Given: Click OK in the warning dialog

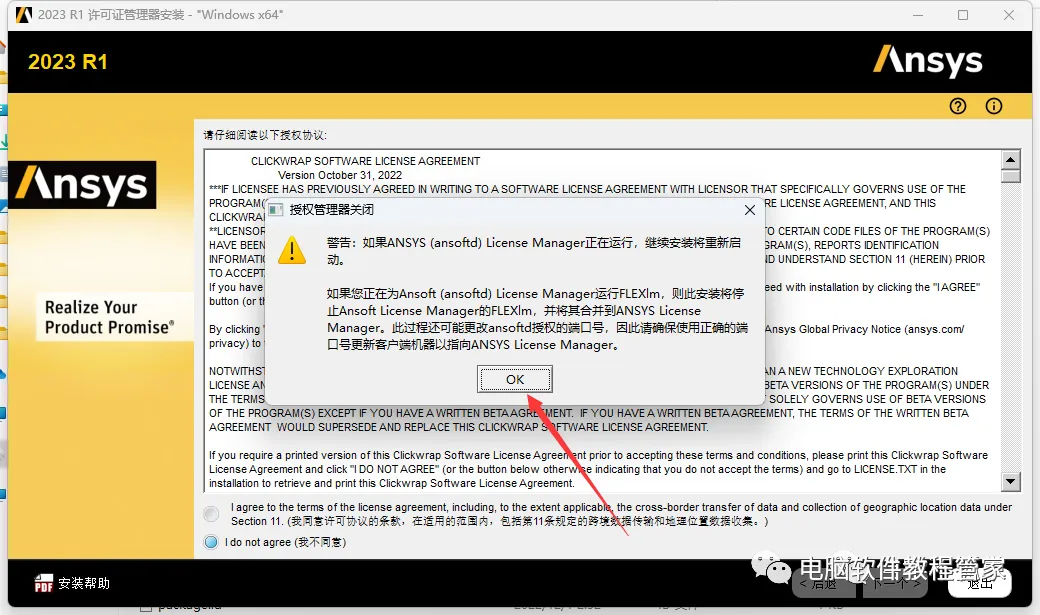Looking at the screenshot, I should (x=515, y=379).
